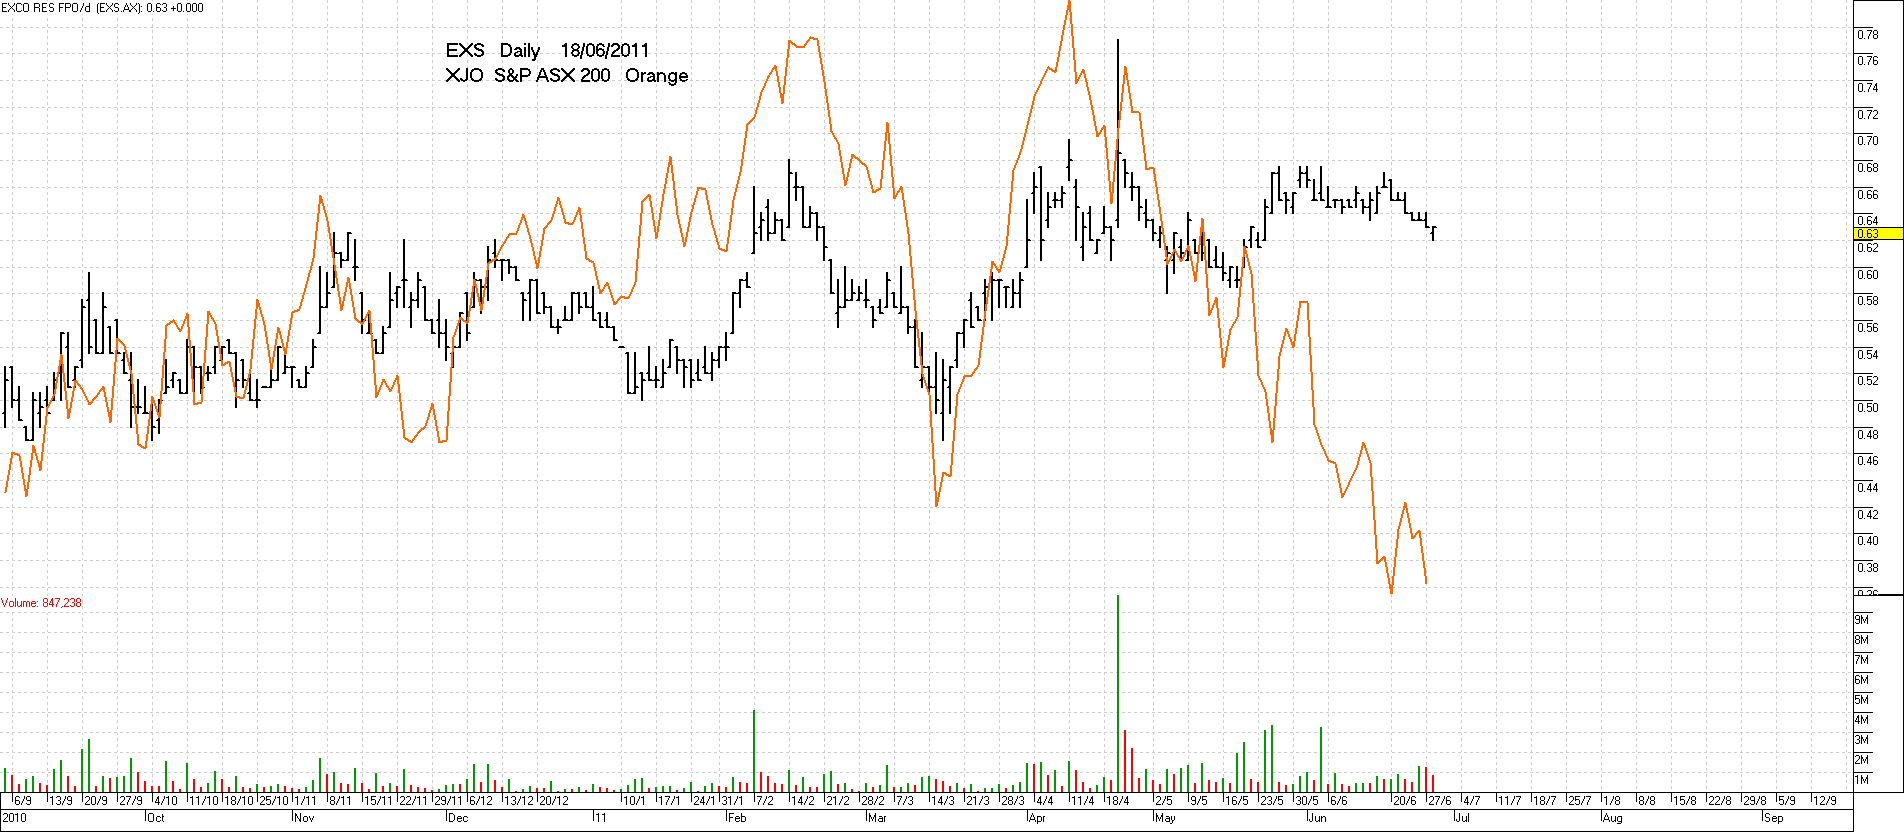Click the 0.78 price level on the price axis
This screenshot has height=832, width=1904.
pyautogui.click(x=1867, y=35)
